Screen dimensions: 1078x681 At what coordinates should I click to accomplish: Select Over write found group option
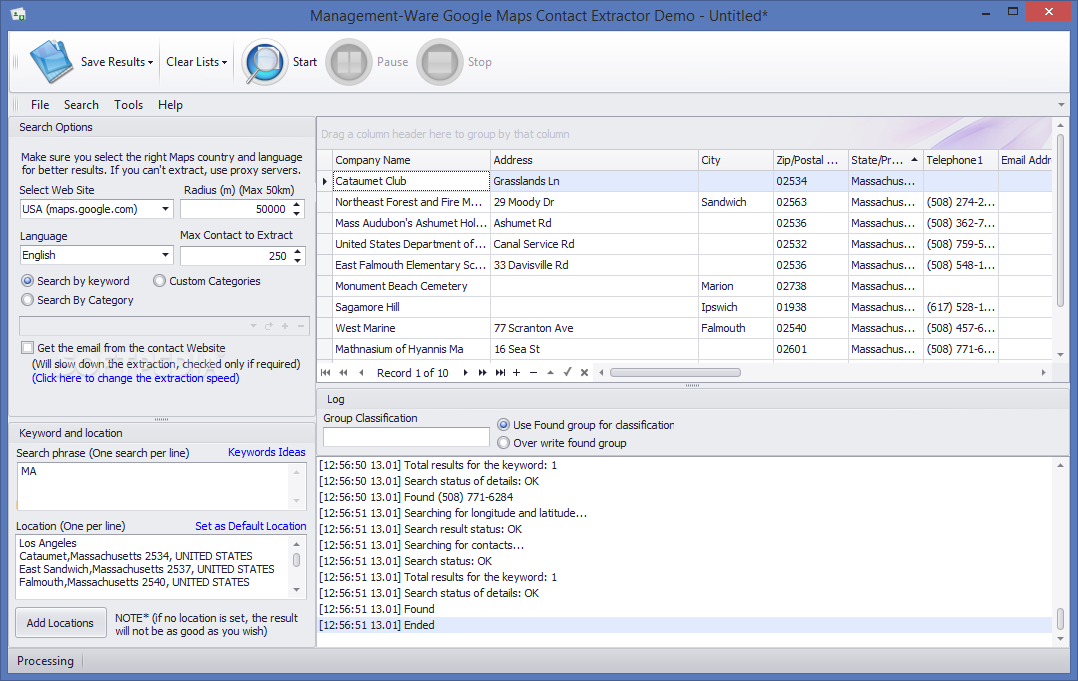tap(504, 443)
